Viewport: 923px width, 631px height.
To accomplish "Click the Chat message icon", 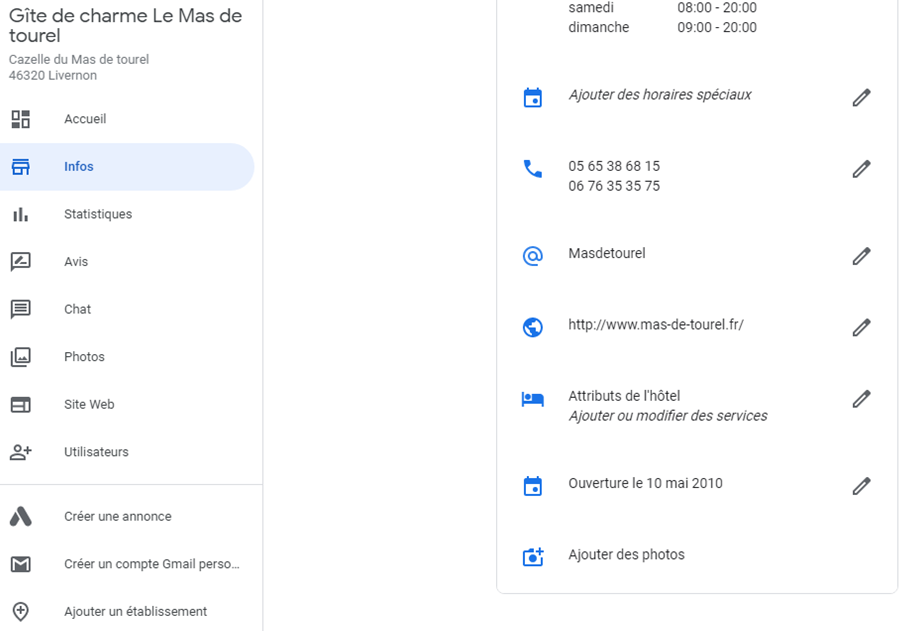I will tap(21, 309).
